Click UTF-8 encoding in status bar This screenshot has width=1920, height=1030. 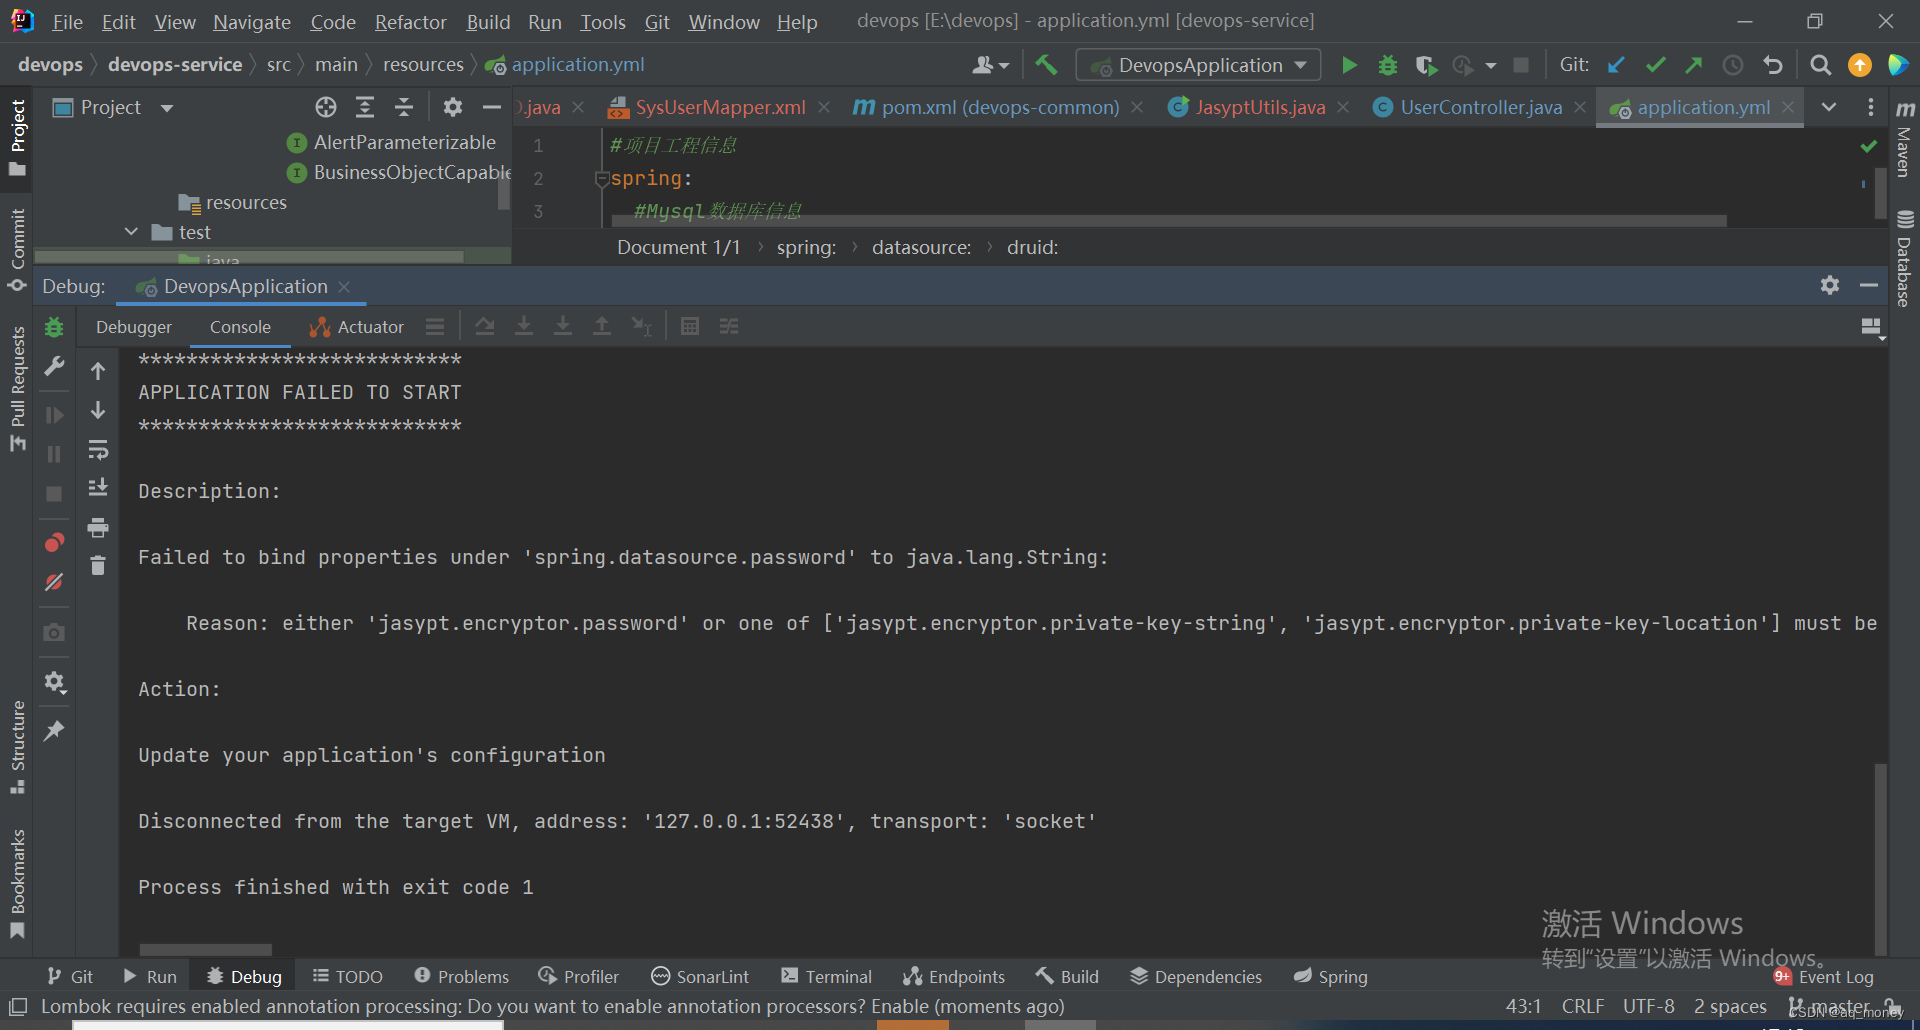tap(1648, 1006)
